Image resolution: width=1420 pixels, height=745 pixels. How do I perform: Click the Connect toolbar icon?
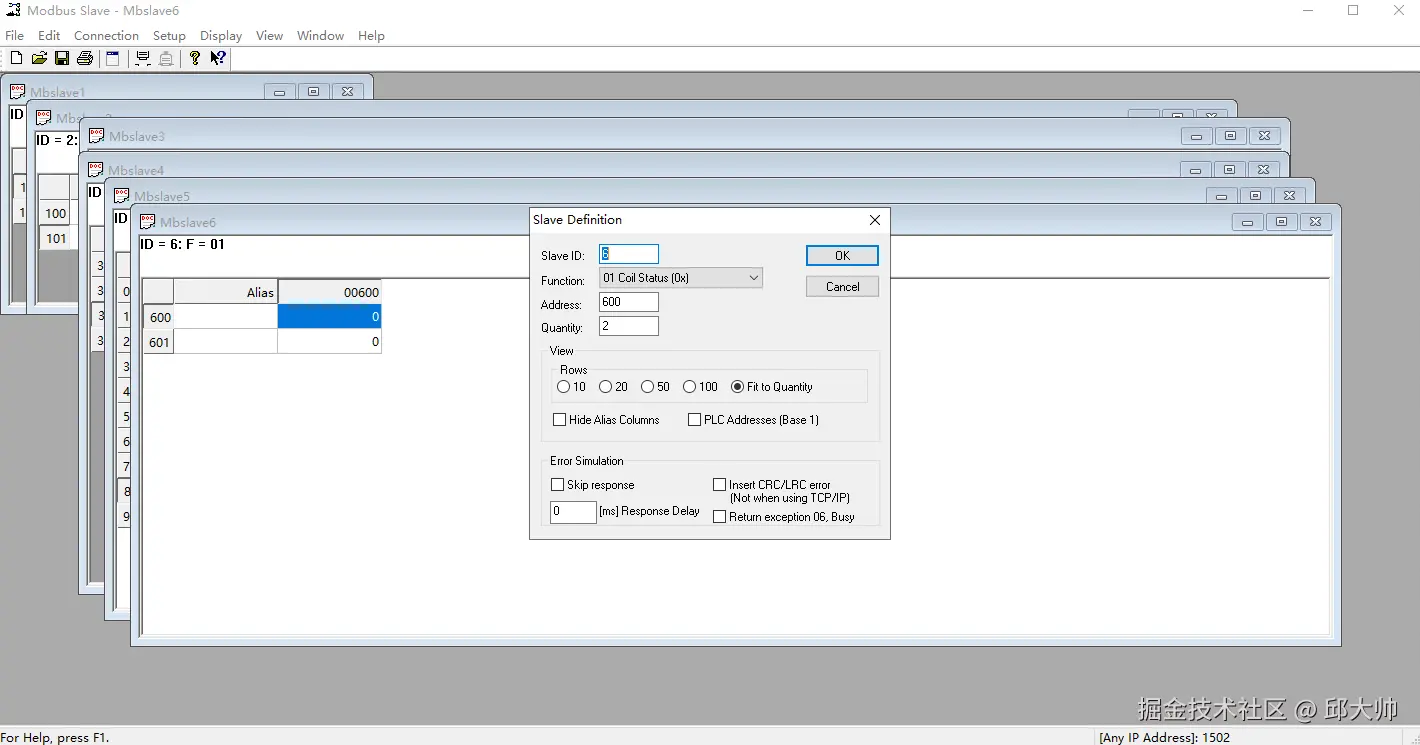(143, 58)
